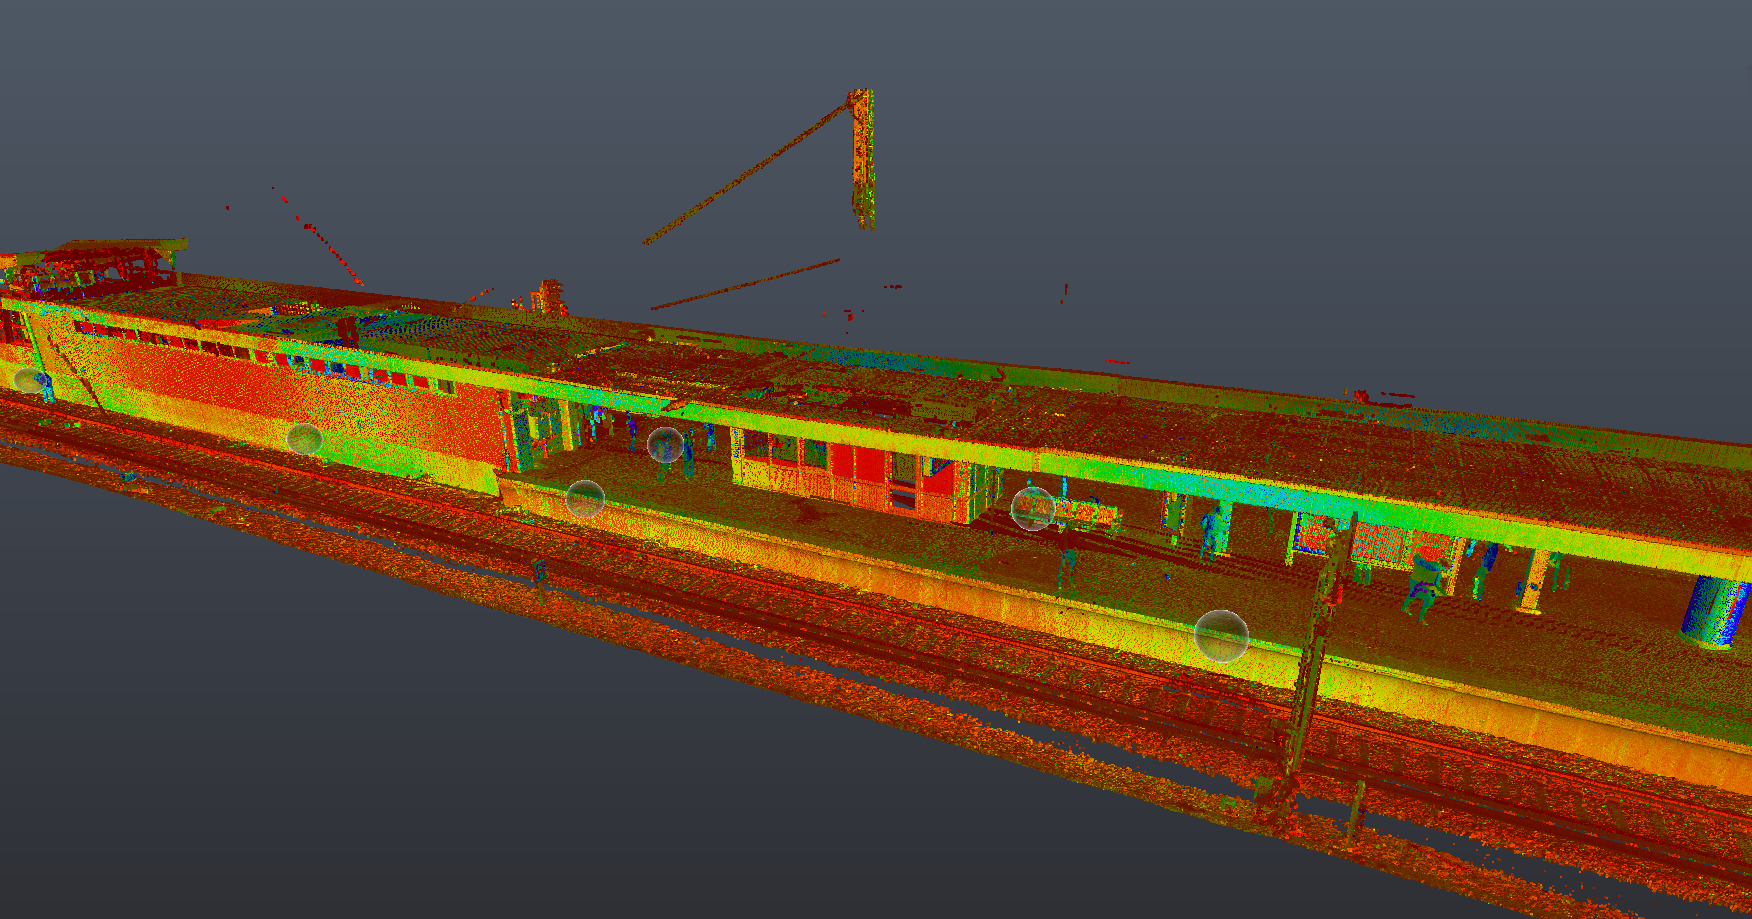
Task: Select scan sphere beside the platform bench sign
Action: click(1032, 508)
